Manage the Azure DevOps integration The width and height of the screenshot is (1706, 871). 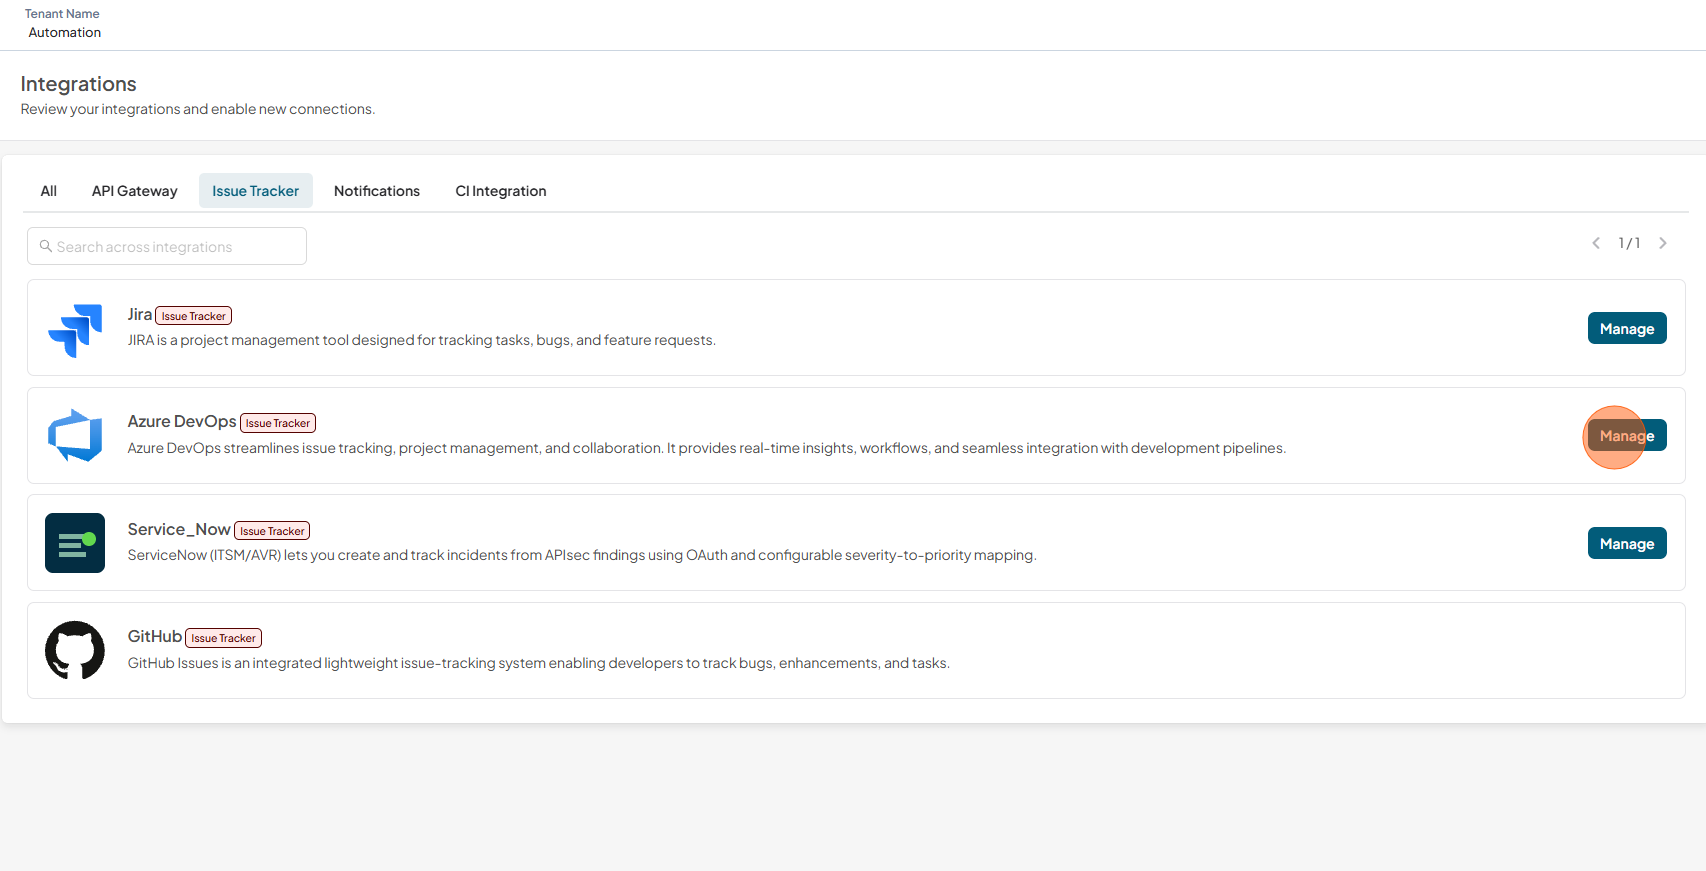[x=1627, y=435]
